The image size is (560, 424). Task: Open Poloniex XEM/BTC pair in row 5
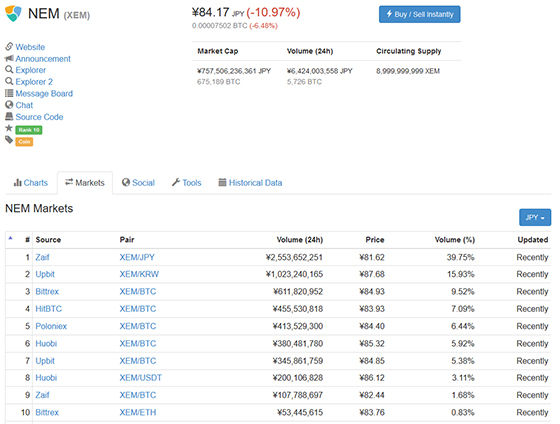pyautogui.click(x=138, y=326)
